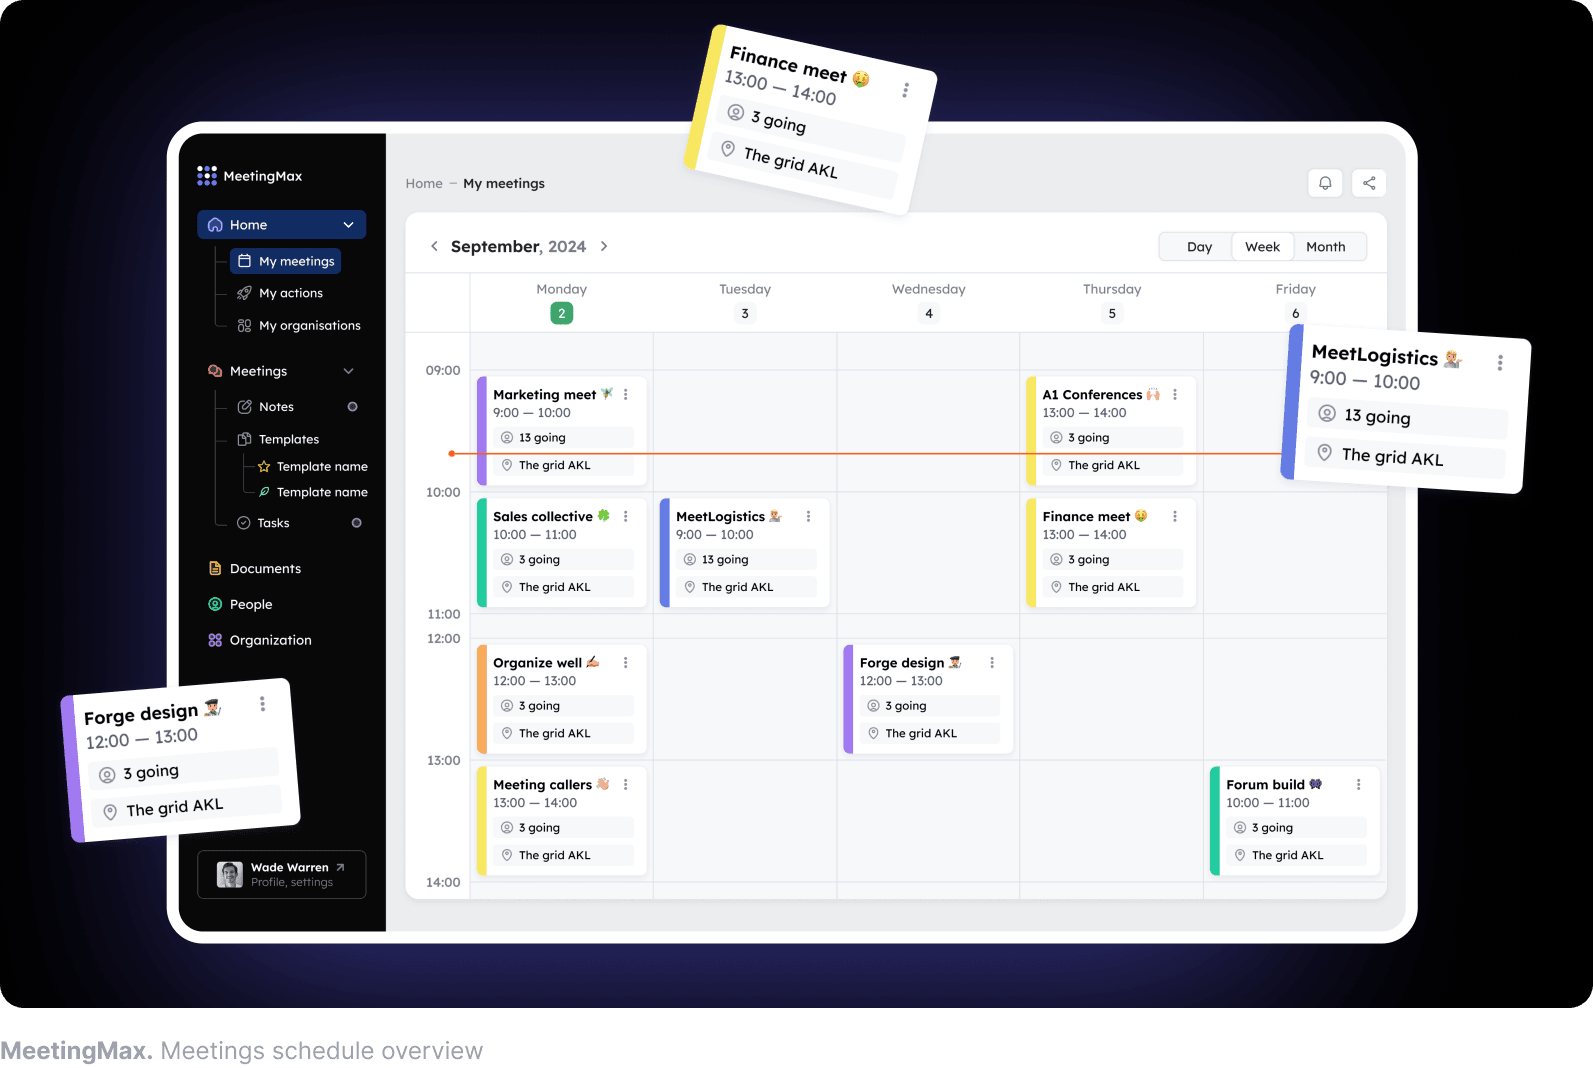Image resolution: width=1593 pixels, height=1068 pixels.
Task: Open Wade Warren profile arrow
Action: click(x=340, y=867)
